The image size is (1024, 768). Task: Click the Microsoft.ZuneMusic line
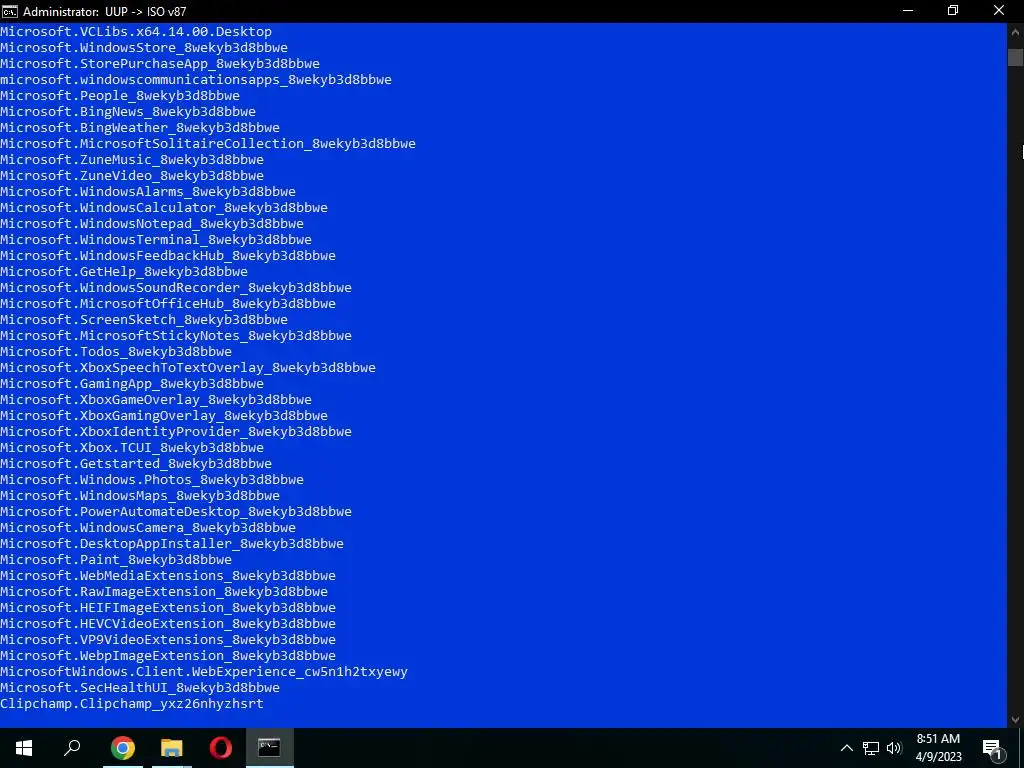click(x=132, y=159)
